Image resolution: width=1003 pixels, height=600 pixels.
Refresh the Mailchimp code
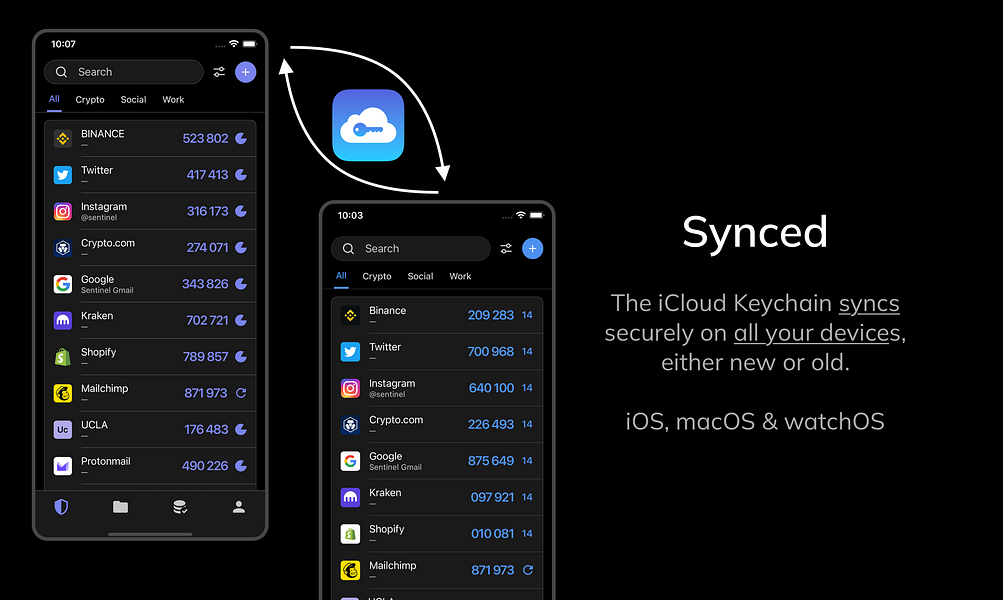(x=240, y=393)
